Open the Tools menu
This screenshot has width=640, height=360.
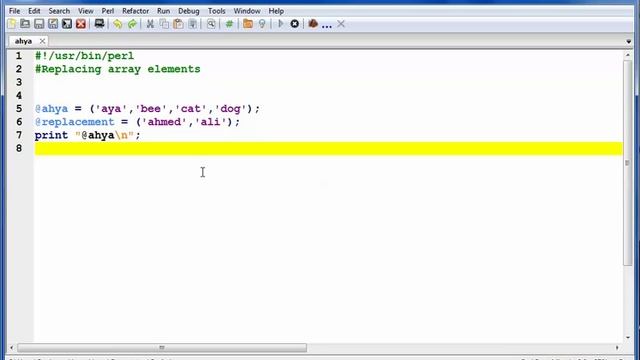pos(216,11)
